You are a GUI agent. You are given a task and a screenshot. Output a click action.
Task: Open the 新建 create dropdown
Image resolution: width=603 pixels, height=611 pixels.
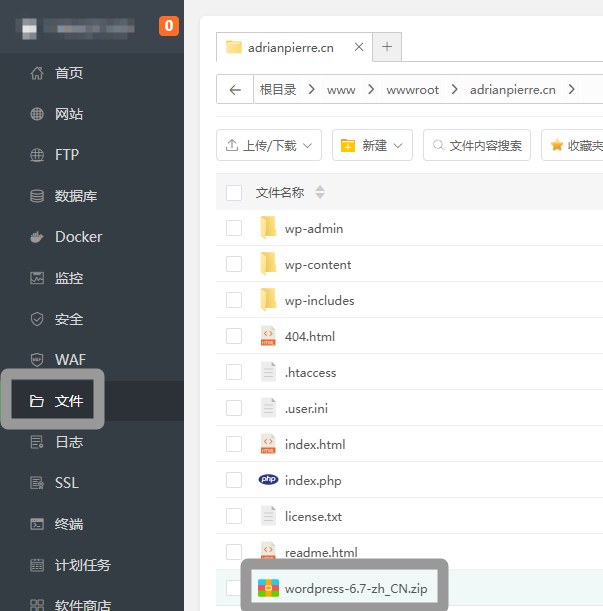pyautogui.click(x=372, y=145)
